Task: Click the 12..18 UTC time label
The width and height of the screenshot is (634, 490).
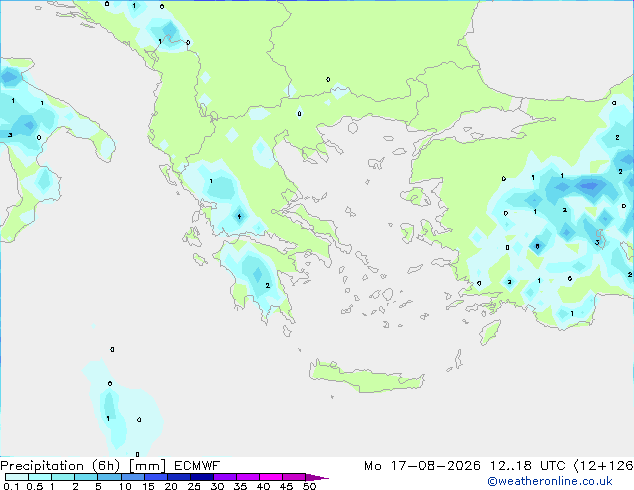Action: point(527,466)
